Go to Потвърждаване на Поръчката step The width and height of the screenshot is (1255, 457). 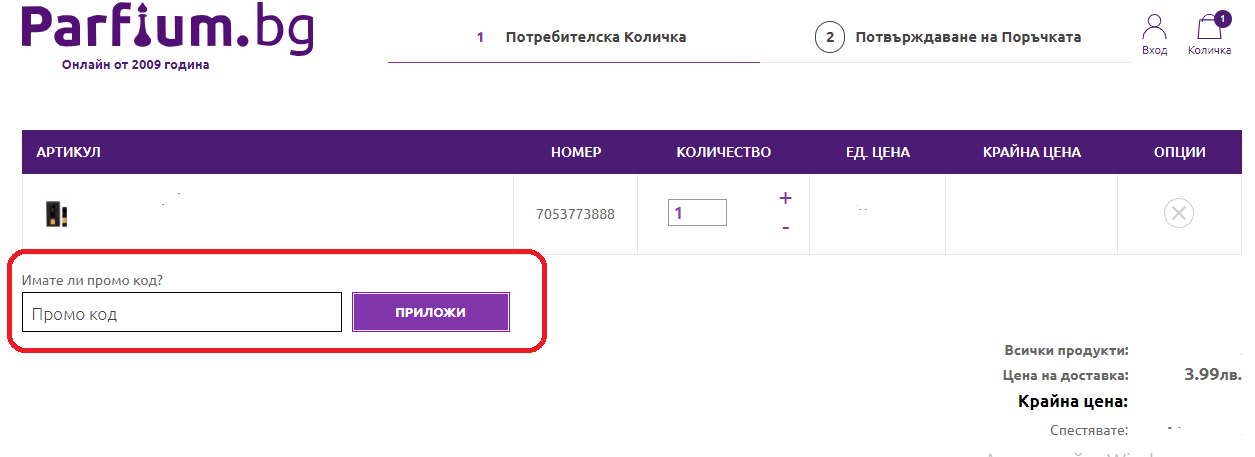pos(968,37)
